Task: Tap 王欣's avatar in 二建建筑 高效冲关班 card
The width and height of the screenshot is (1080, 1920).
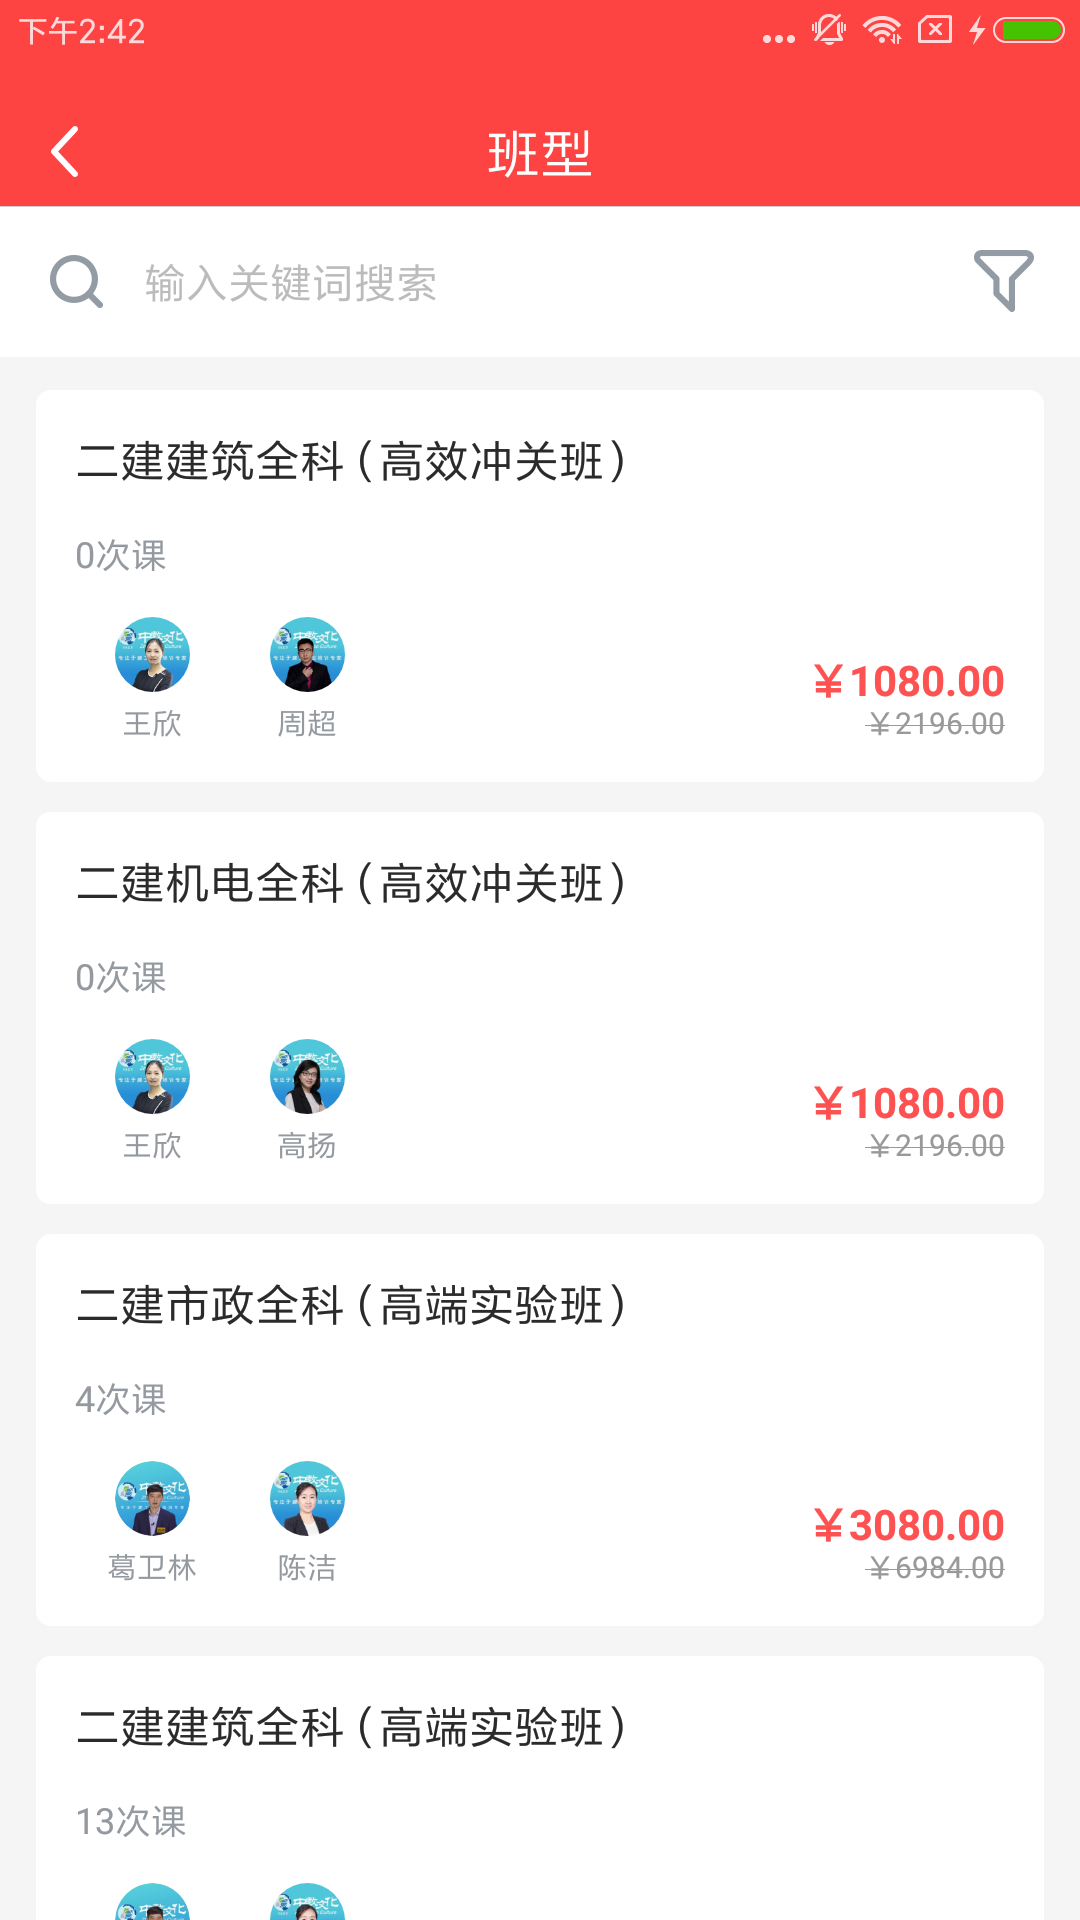Action: (x=152, y=655)
